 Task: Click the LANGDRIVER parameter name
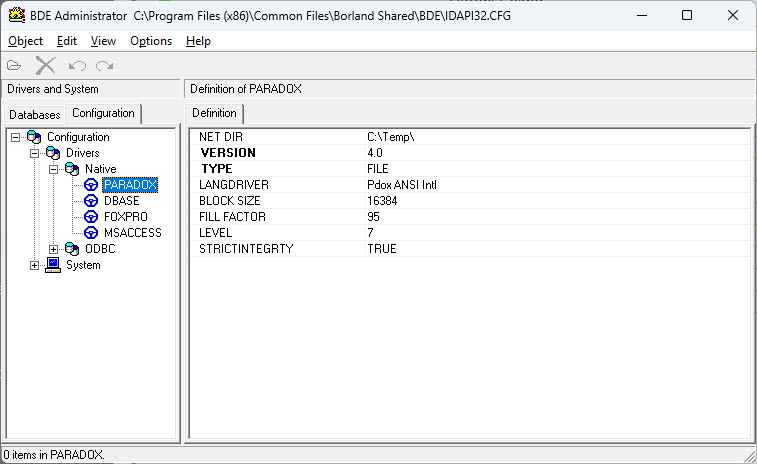point(234,185)
